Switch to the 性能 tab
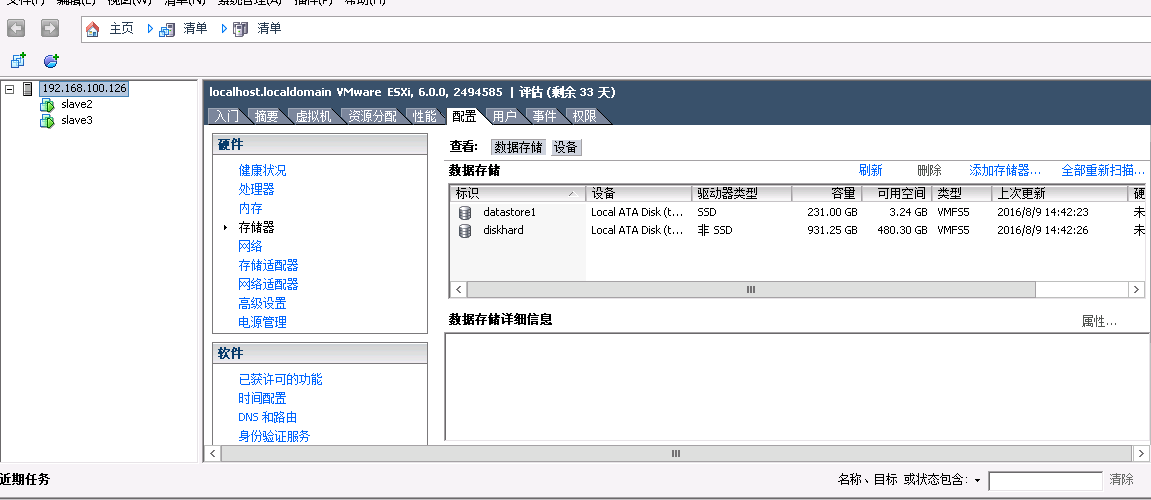Viewport: 1151px width, 500px height. coord(424,116)
